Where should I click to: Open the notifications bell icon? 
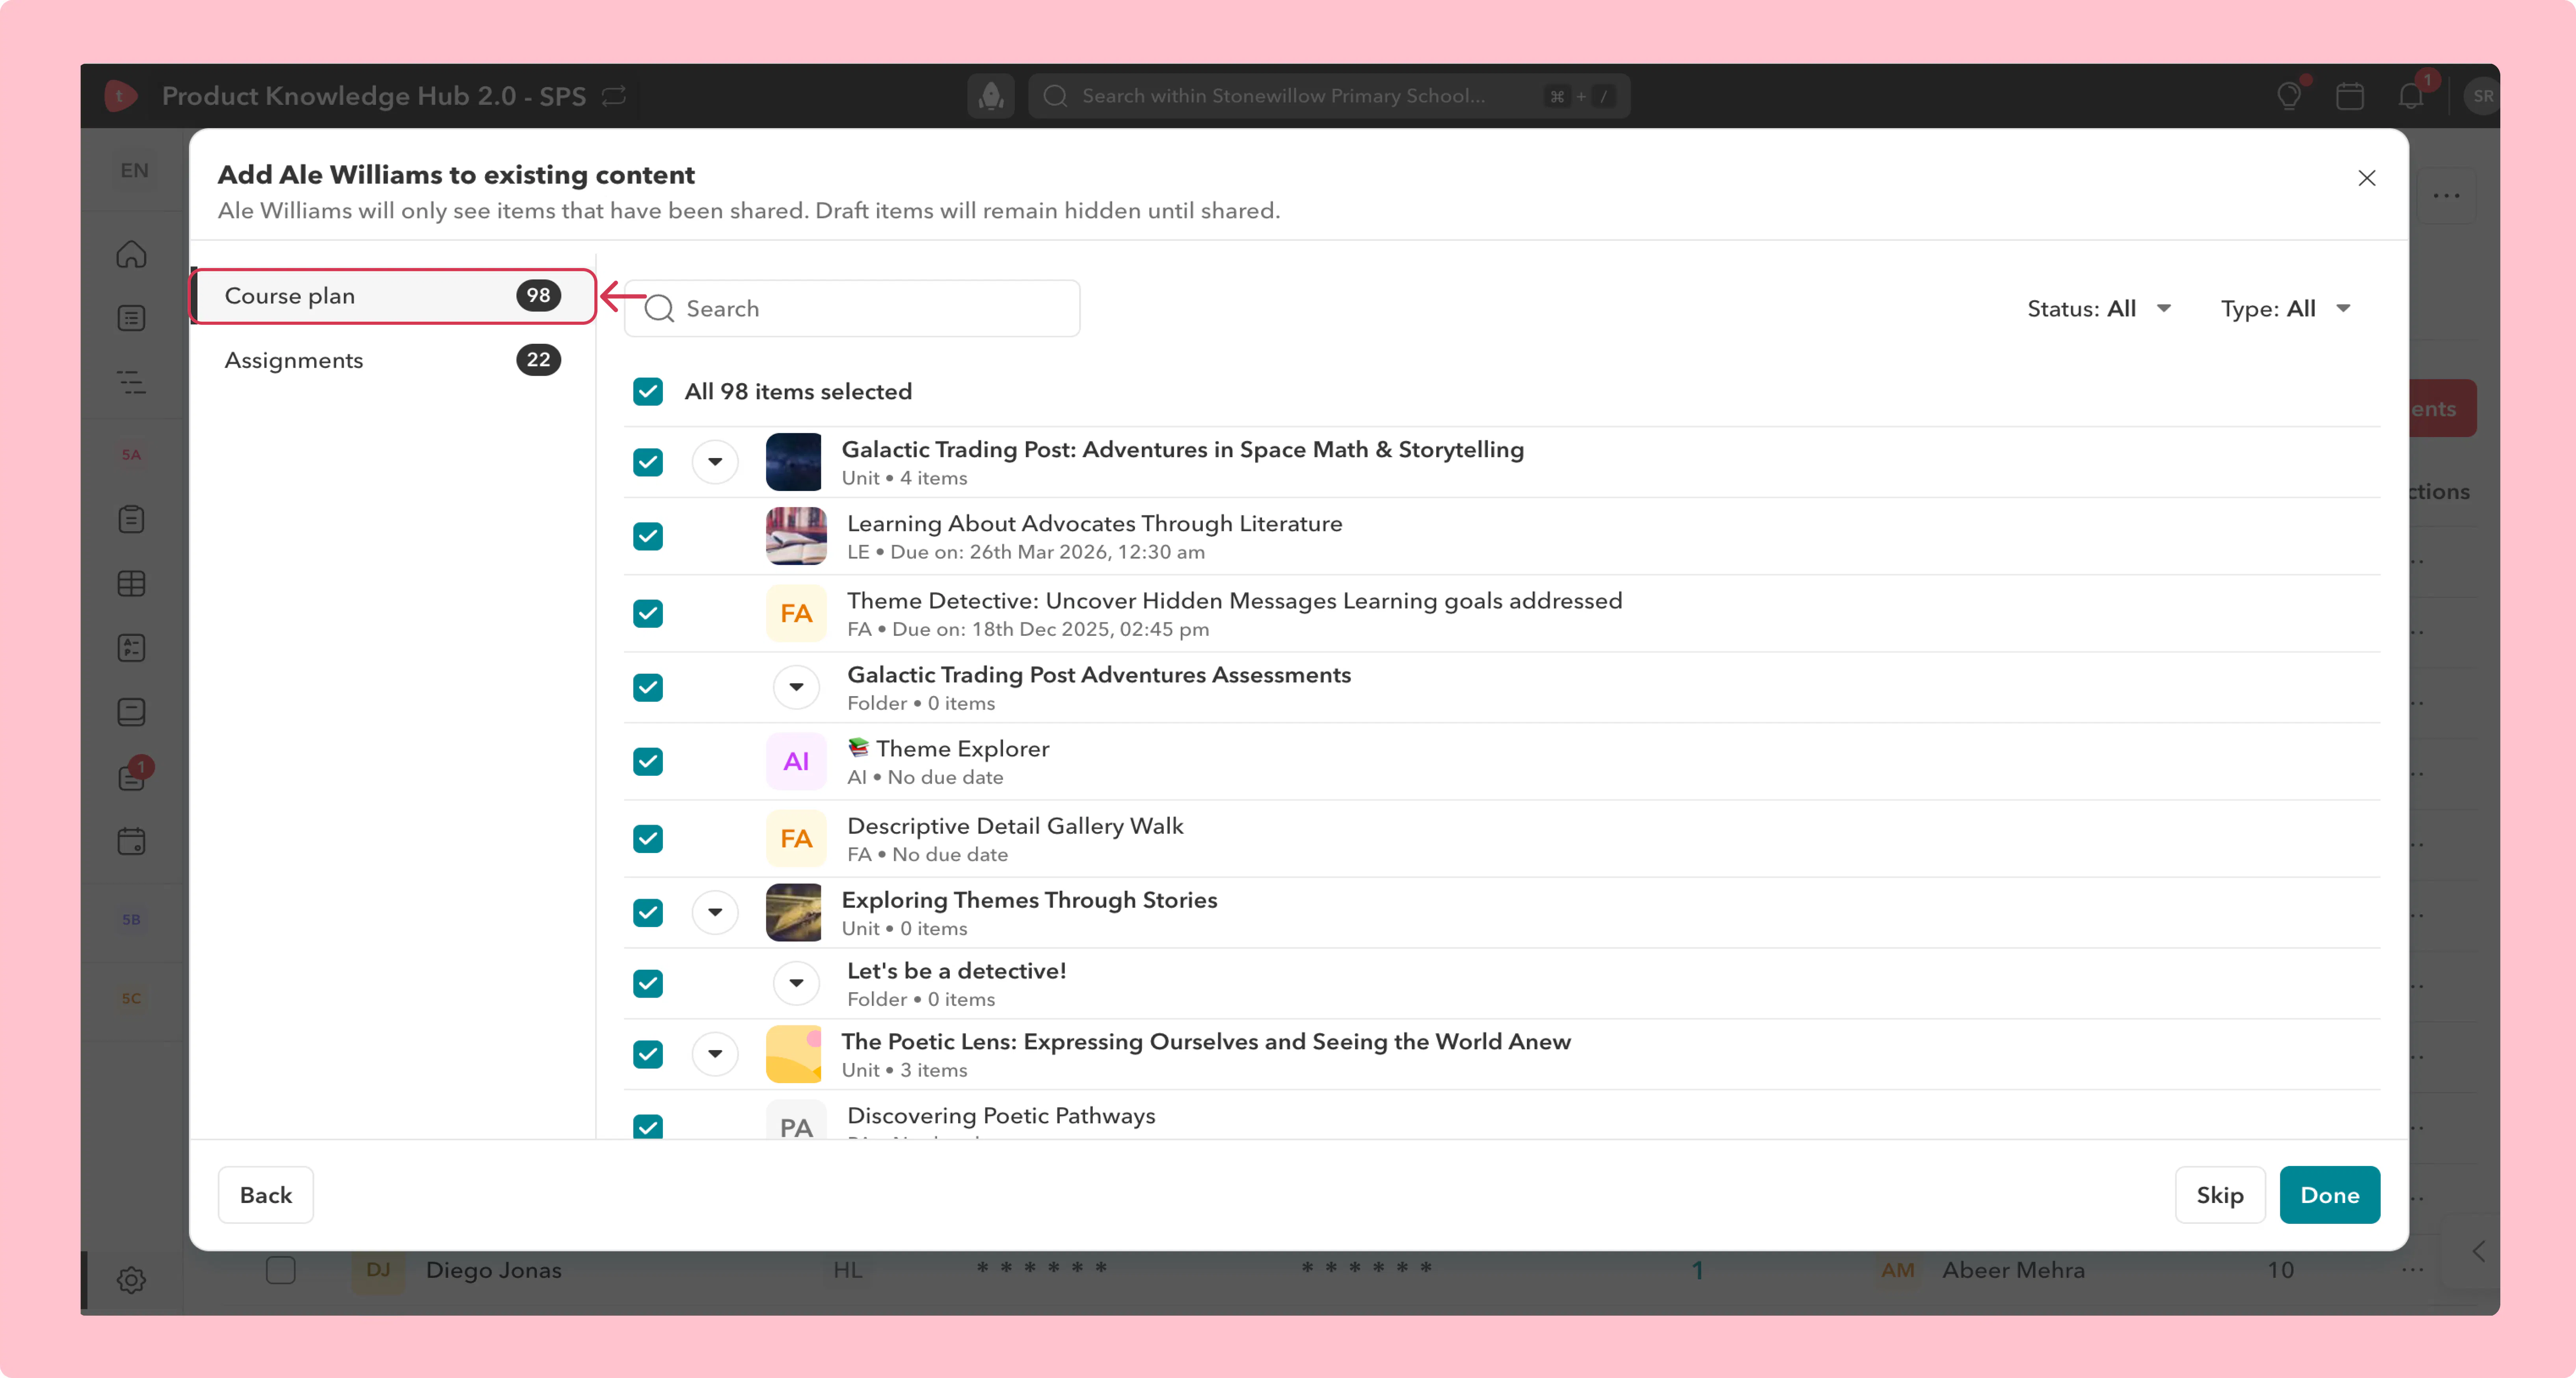coord(2411,96)
